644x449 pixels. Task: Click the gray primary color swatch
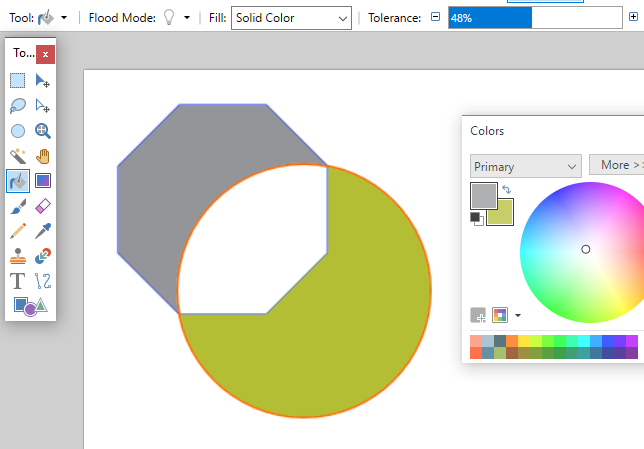pyautogui.click(x=484, y=196)
